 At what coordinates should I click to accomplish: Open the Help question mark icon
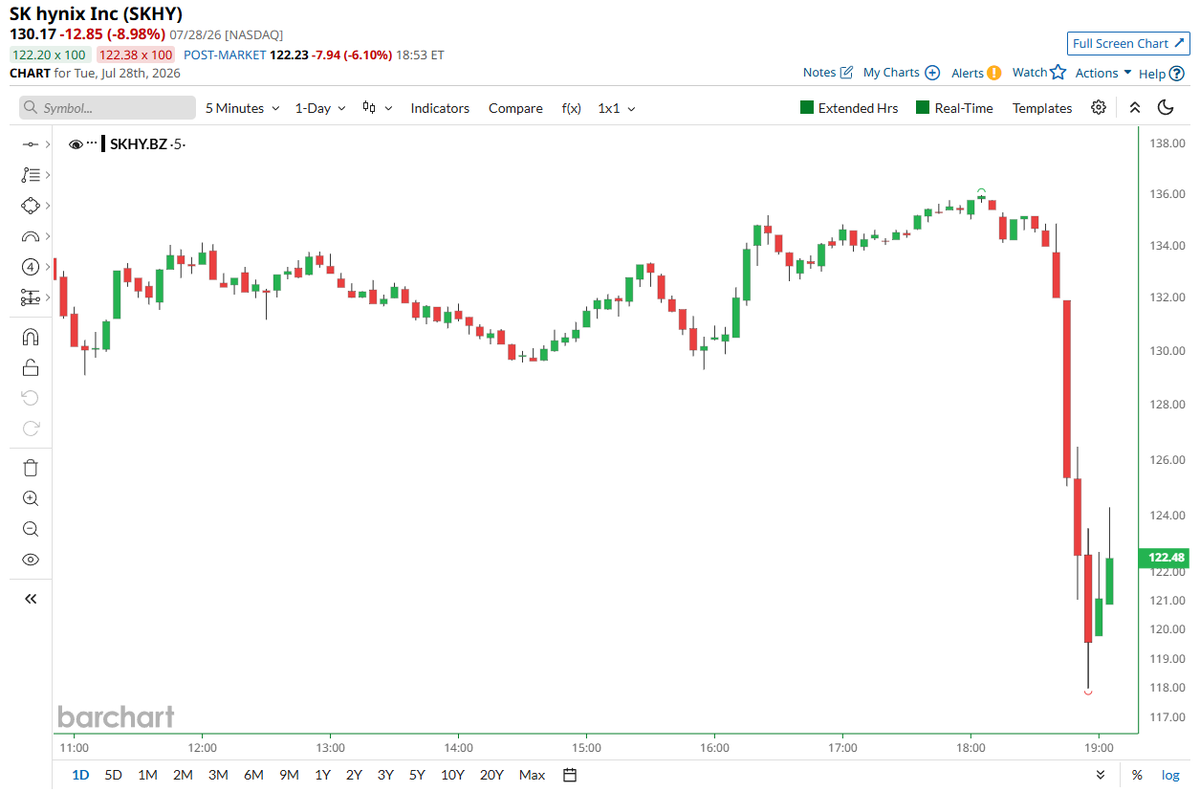(1176, 73)
